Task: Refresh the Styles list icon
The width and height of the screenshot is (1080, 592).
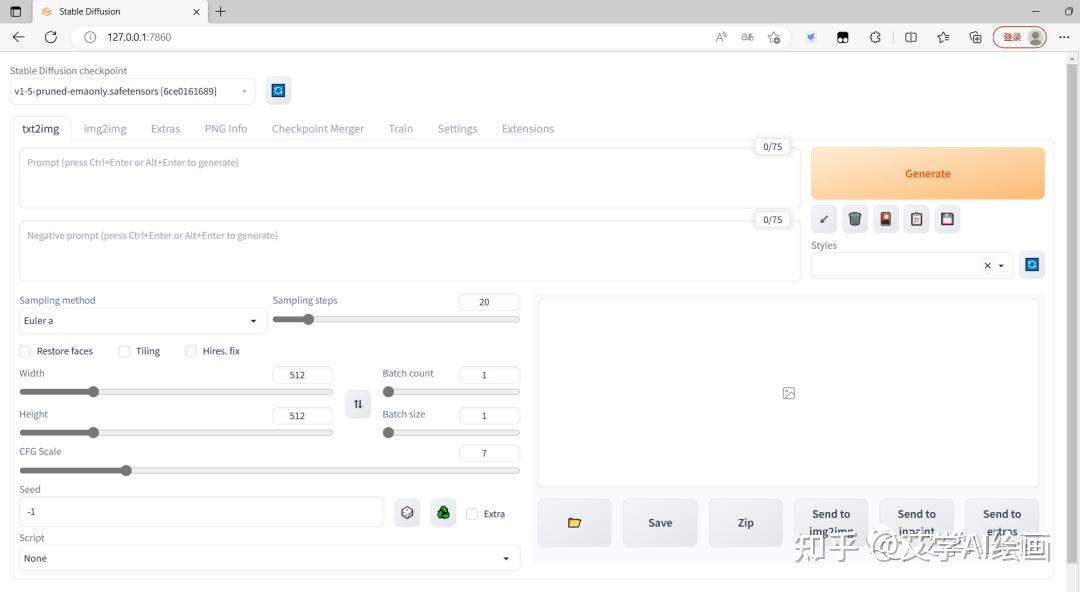Action: click(x=1032, y=265)
